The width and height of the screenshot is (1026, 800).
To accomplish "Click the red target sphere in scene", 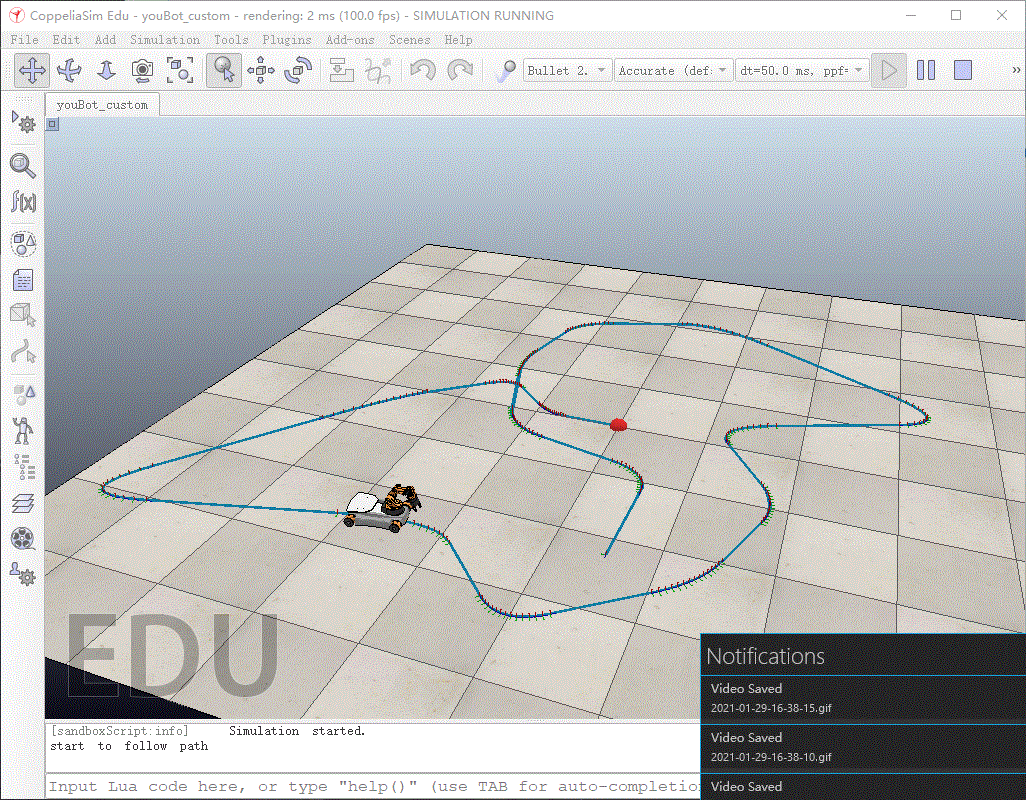I will [x=618, y=425].
